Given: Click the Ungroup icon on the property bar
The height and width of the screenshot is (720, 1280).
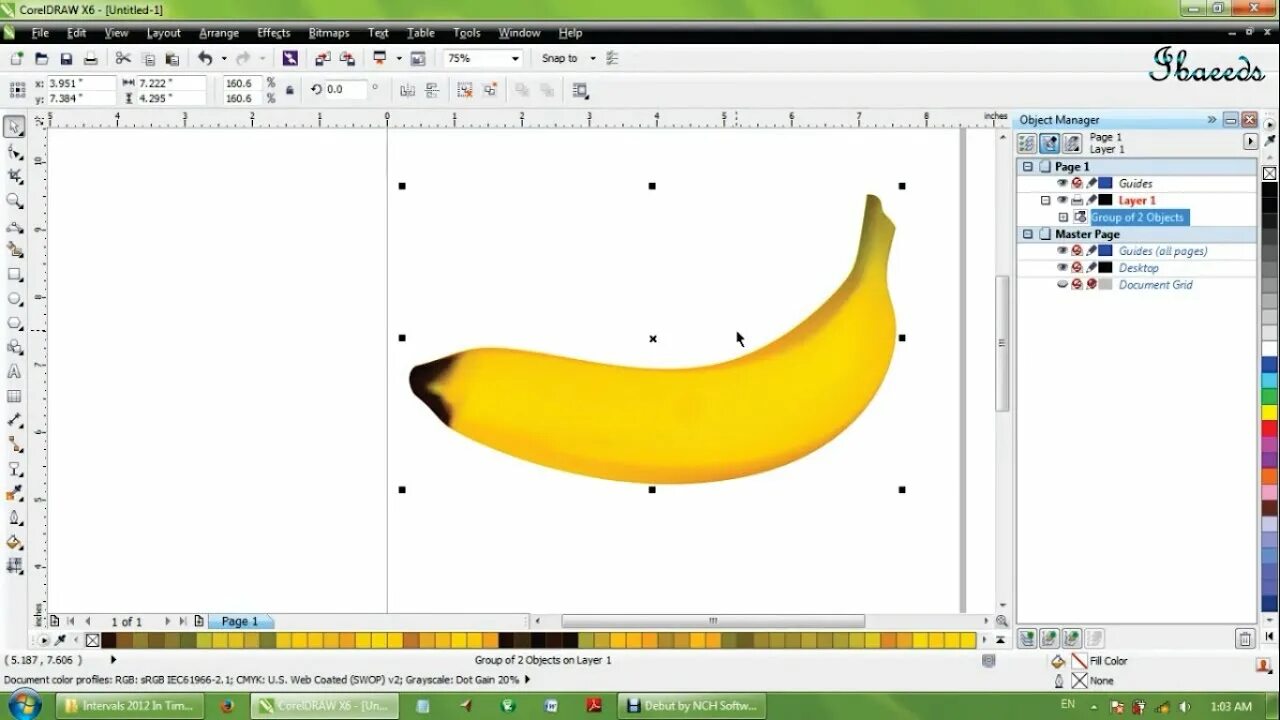Looking at the screenshot, I should pyautogui.click(x=465, y=90).
